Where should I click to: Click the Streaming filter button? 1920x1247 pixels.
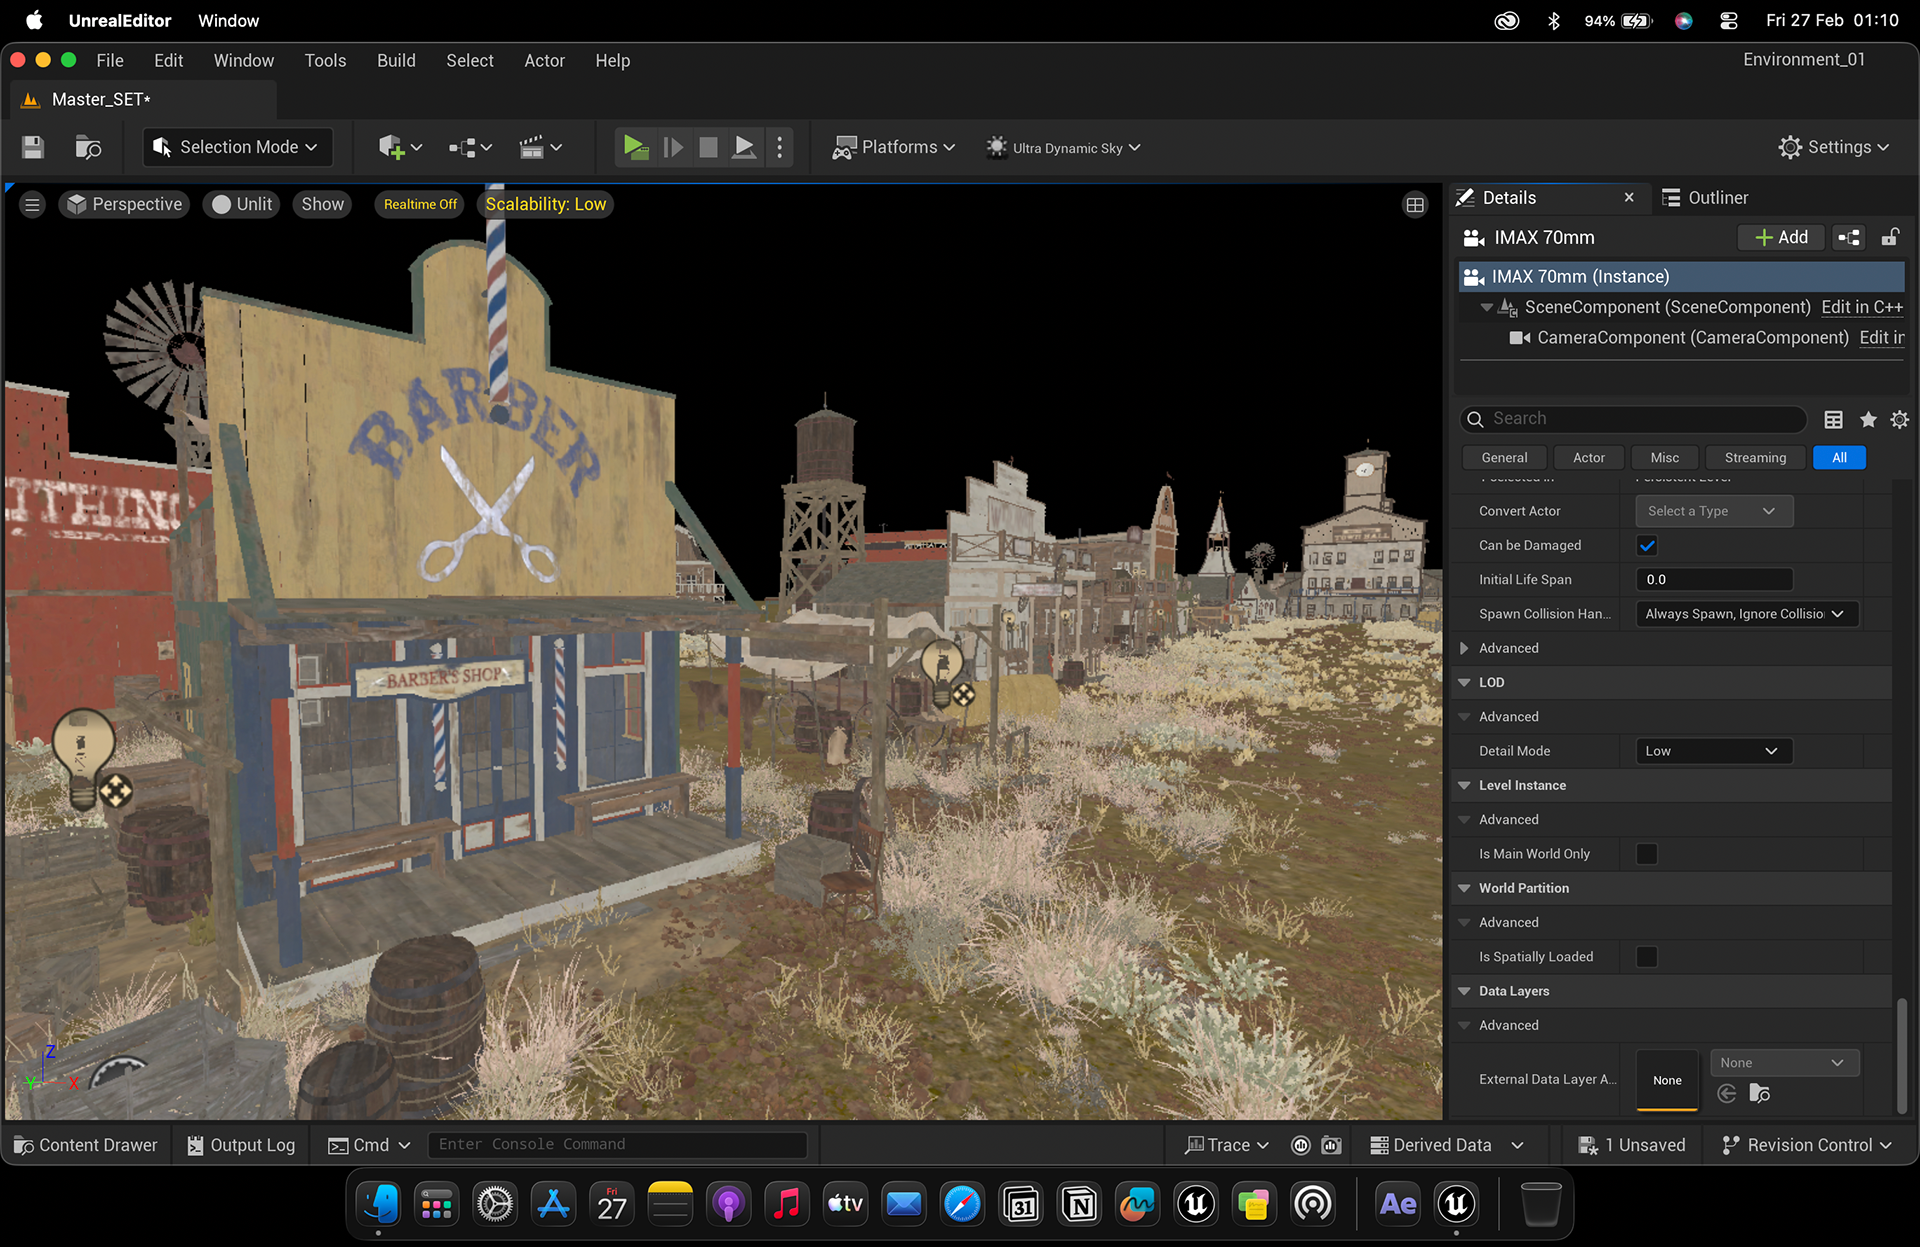point(1755,458)
